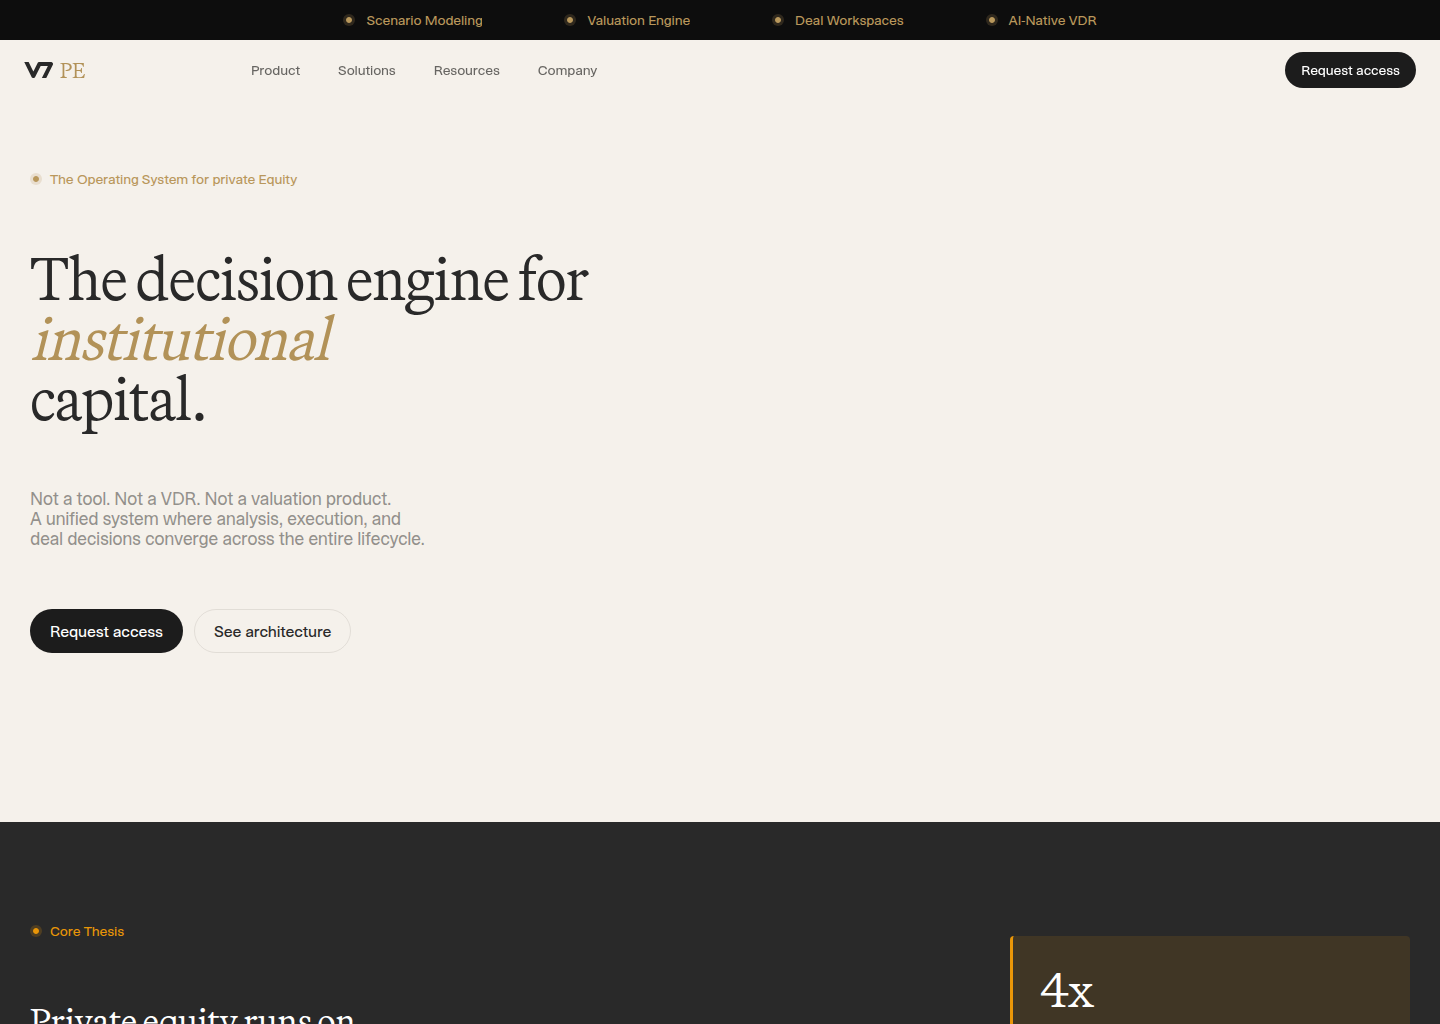Open the Product navigation menu
The height and width of the screenshot is (1024, 1440).
[x=275, y=70]
